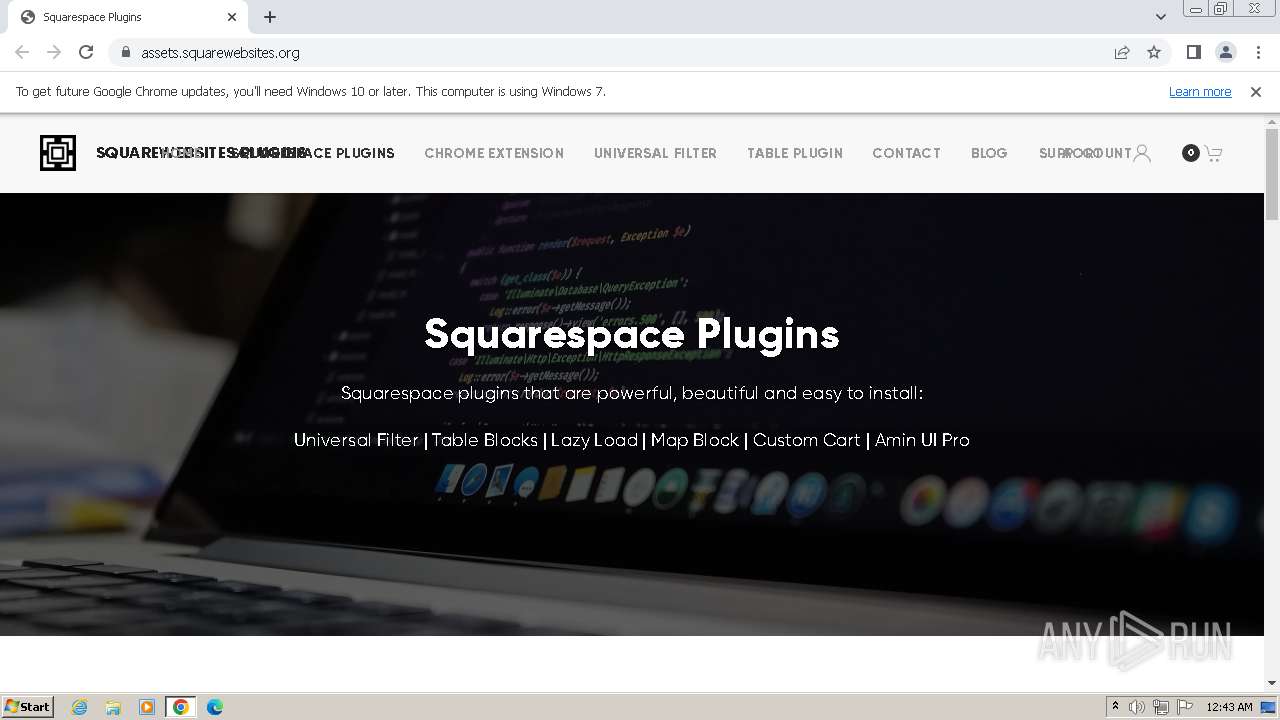
Task: Select the Squarespace Plugins browser tab
Action: (128, 17)
